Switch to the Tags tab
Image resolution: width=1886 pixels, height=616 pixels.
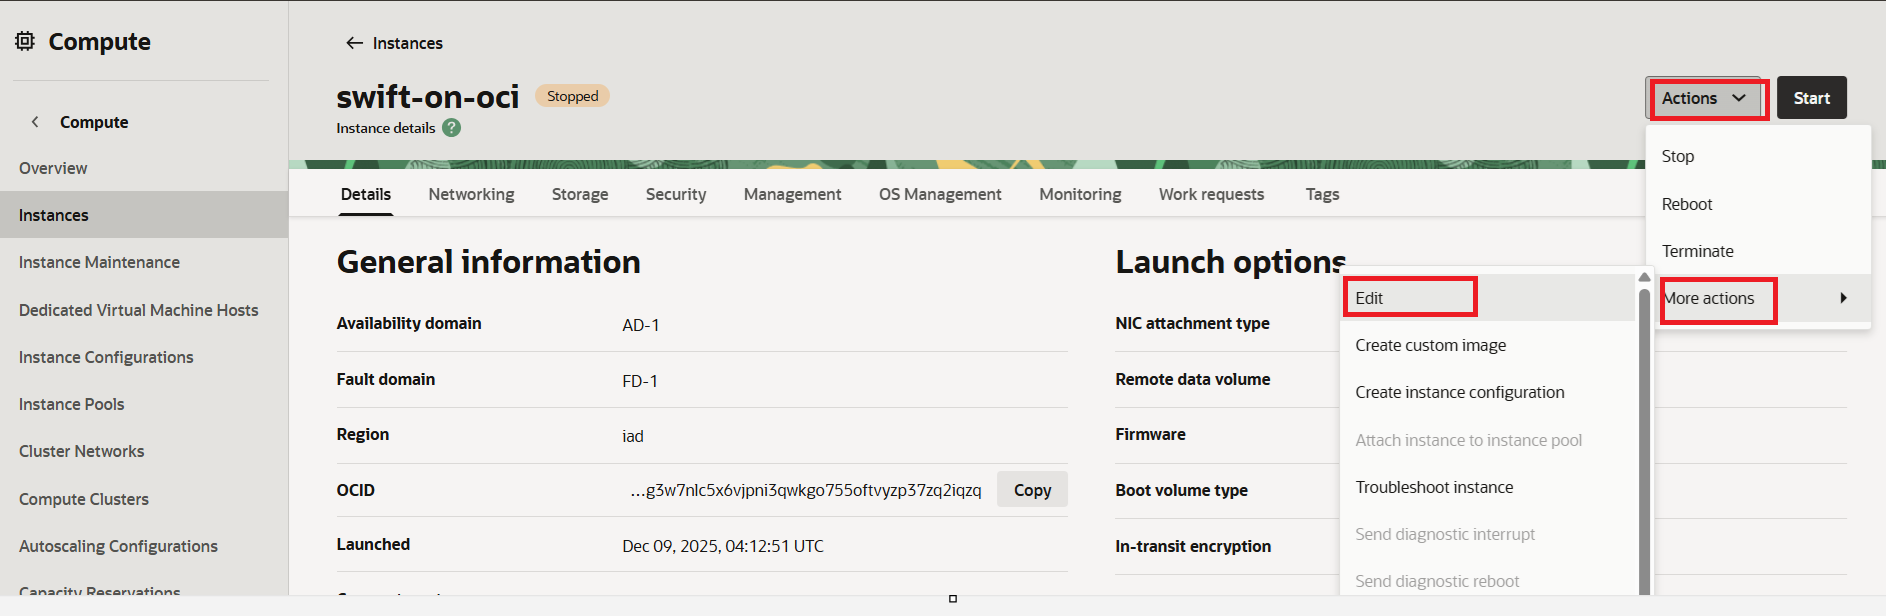tap(1322, 194)
